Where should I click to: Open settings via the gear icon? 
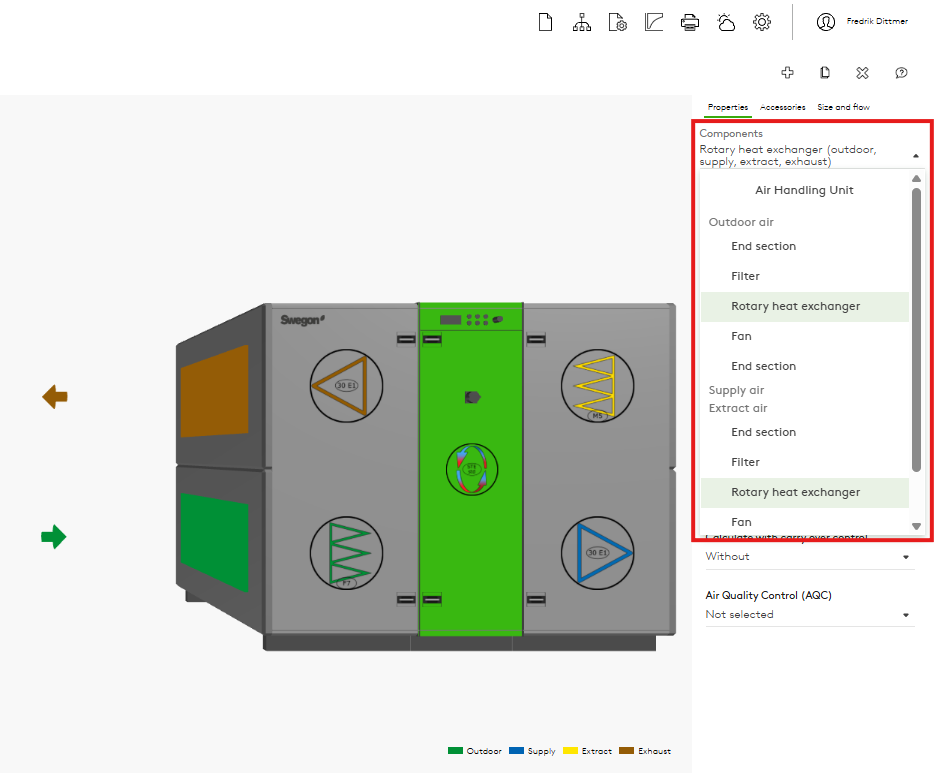click(762, 22)
